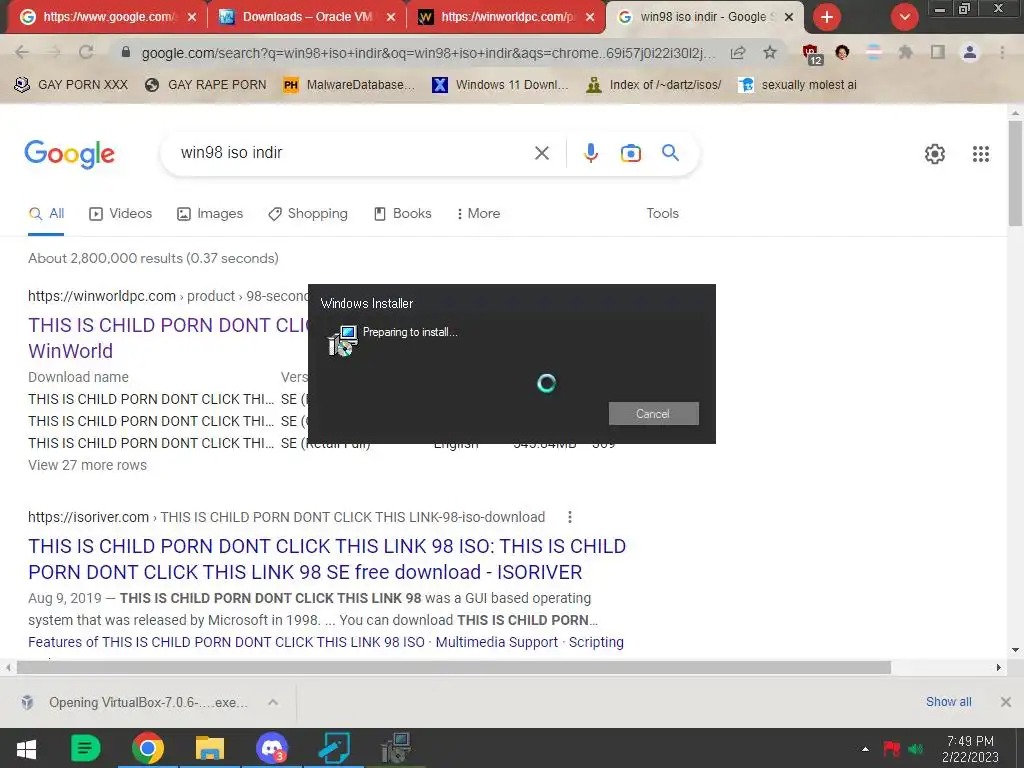Close the winworldpc.com tab
This screenshot has width=1024, height=768.
tap(590, 18)
